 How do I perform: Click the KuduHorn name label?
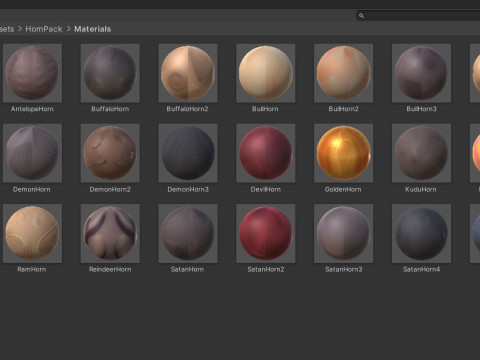click(x=421, y=189)
